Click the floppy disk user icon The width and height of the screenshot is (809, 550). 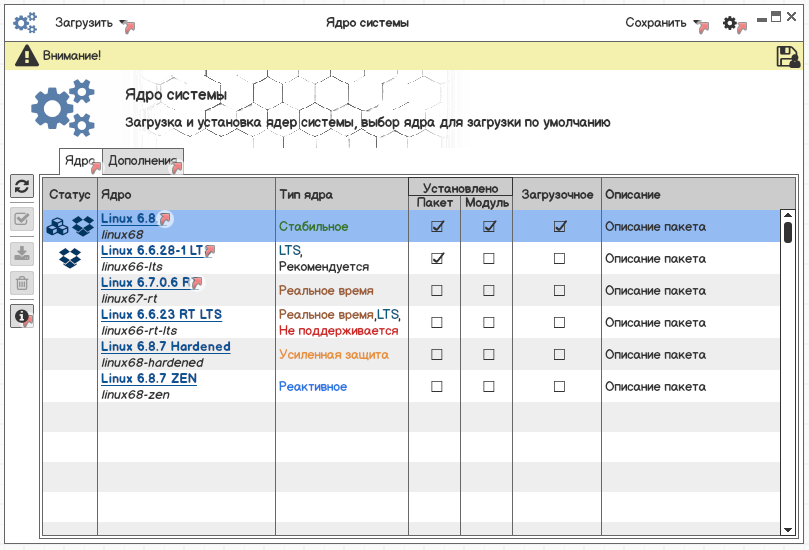click(787, 57)
